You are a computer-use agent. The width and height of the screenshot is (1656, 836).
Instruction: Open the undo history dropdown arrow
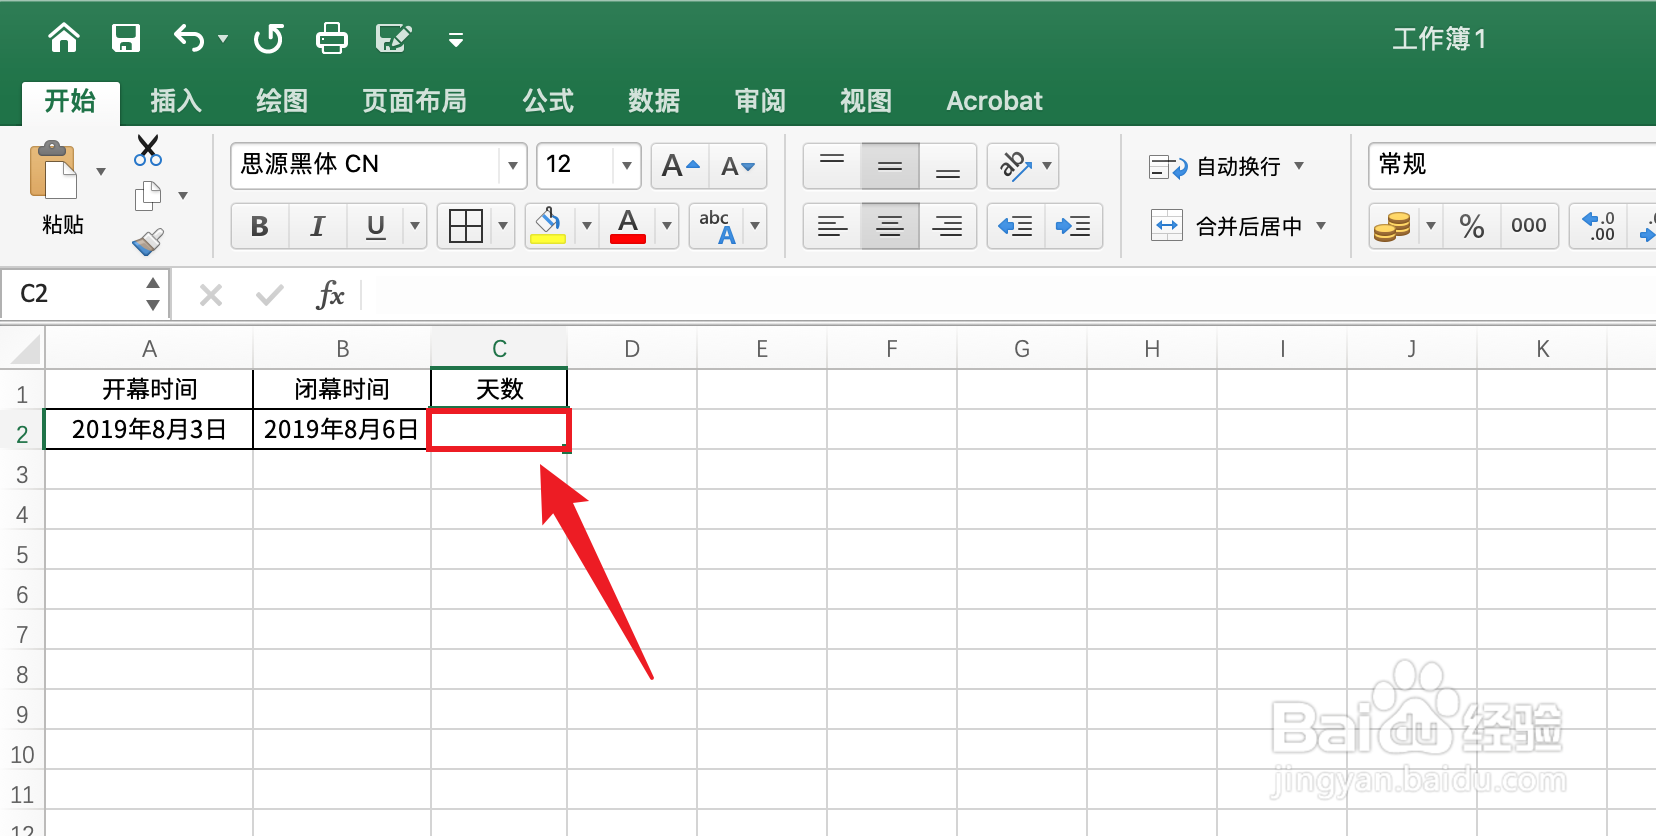pyautogui.click(x=223, y=39)
